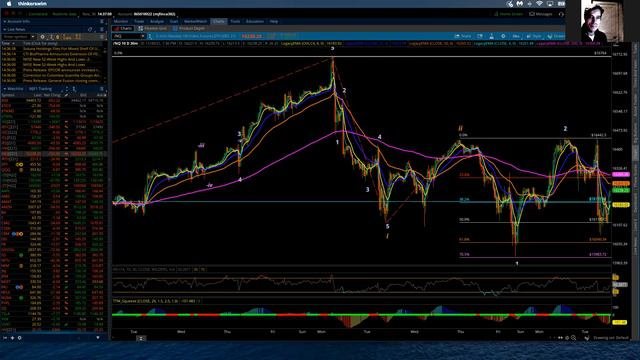Screen dimensions: 640x360
Task: Click the green price bubble on the price axis
Action: point(620,191)
